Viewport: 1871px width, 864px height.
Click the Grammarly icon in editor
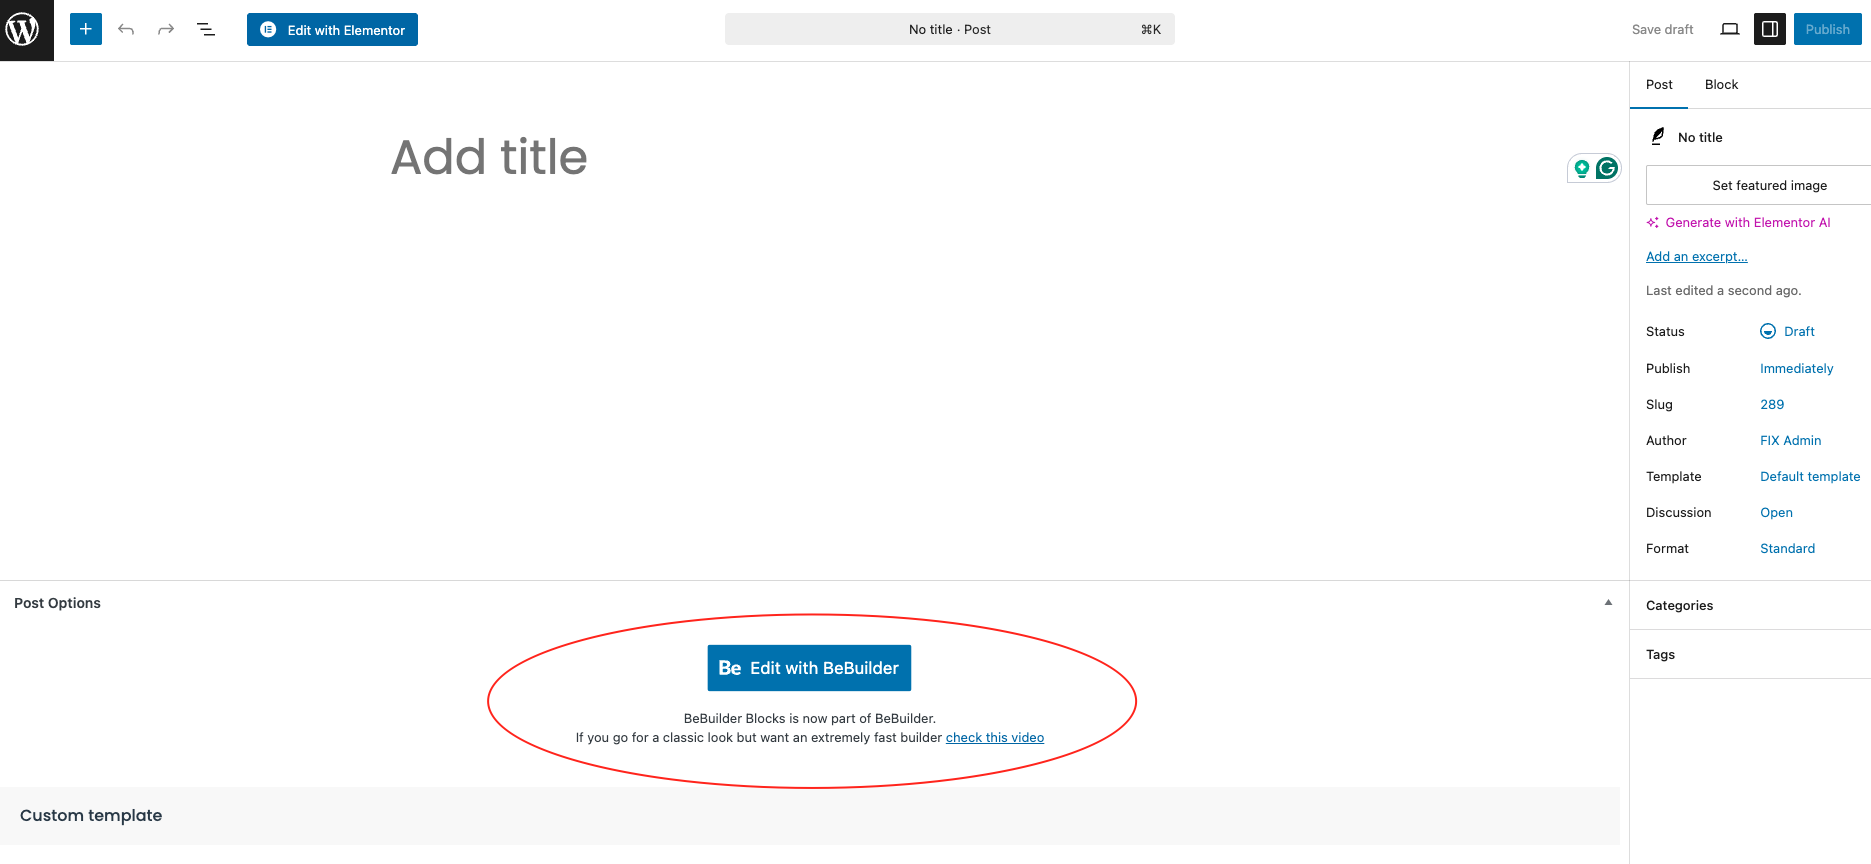coord(1607,168)
